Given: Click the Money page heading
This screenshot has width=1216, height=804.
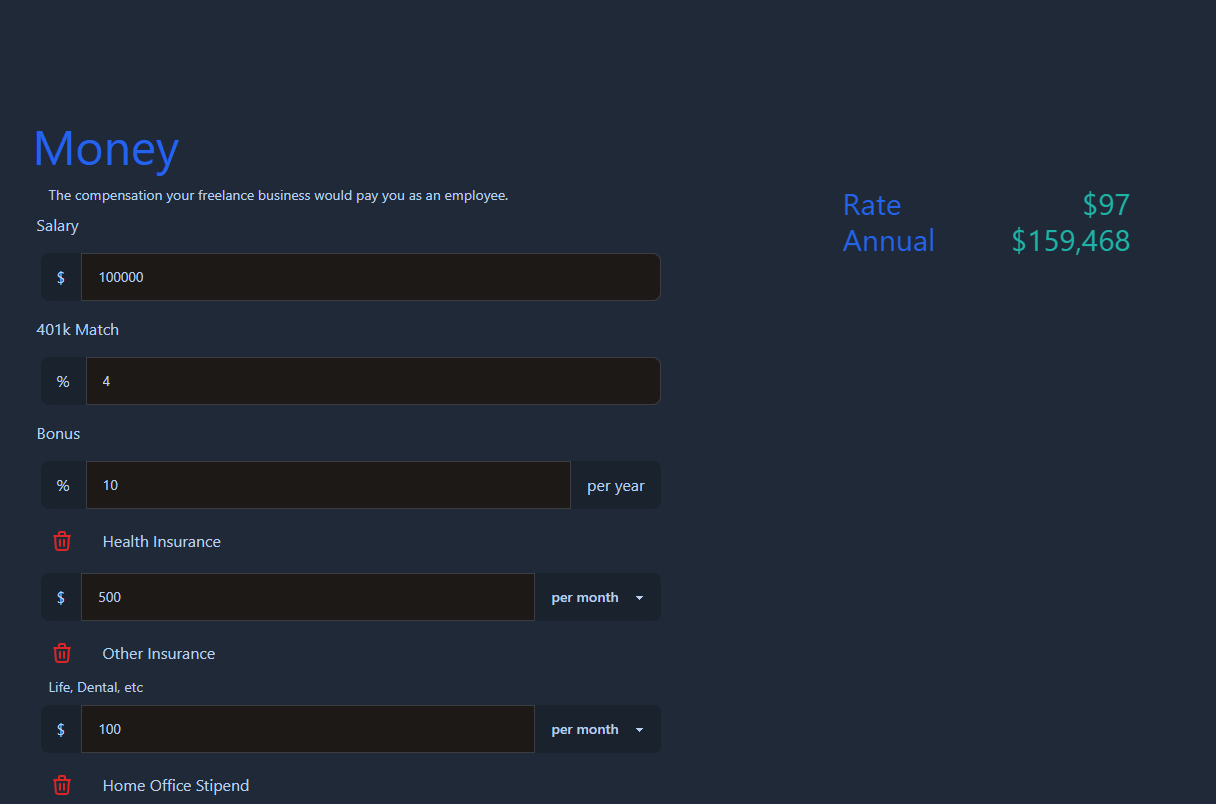Looking at the screenshot, I should tap(105, 148).
